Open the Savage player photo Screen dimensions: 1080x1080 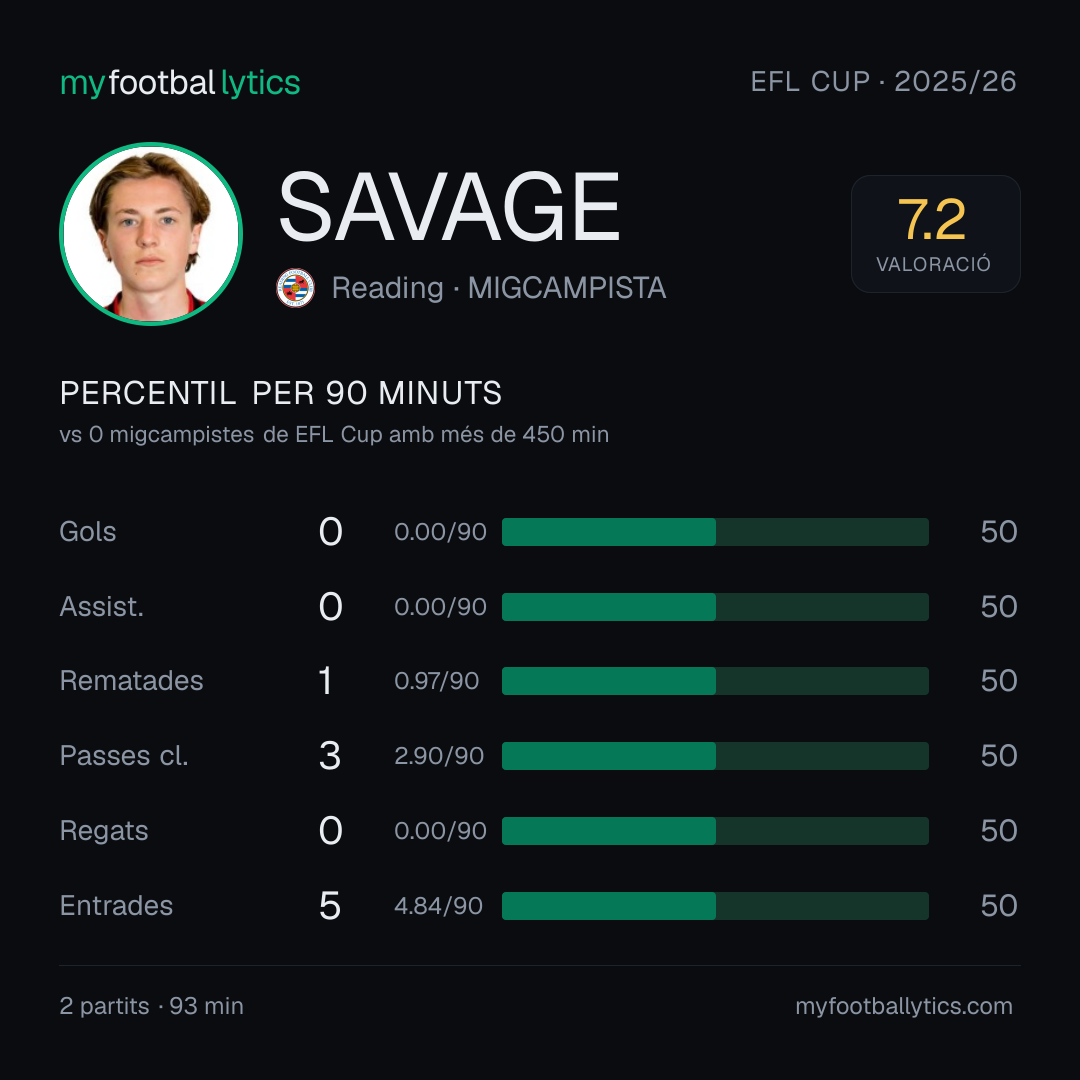[151, 233]
